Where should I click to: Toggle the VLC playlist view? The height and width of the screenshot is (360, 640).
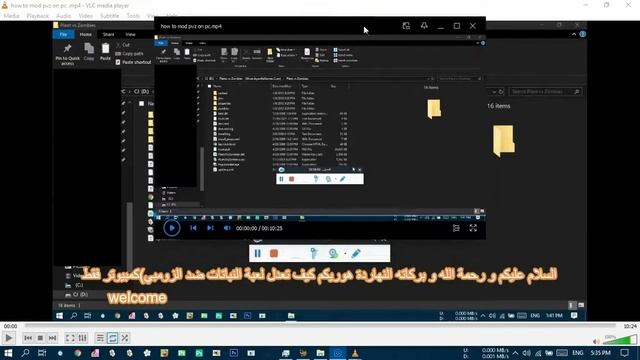coord(100,338)
